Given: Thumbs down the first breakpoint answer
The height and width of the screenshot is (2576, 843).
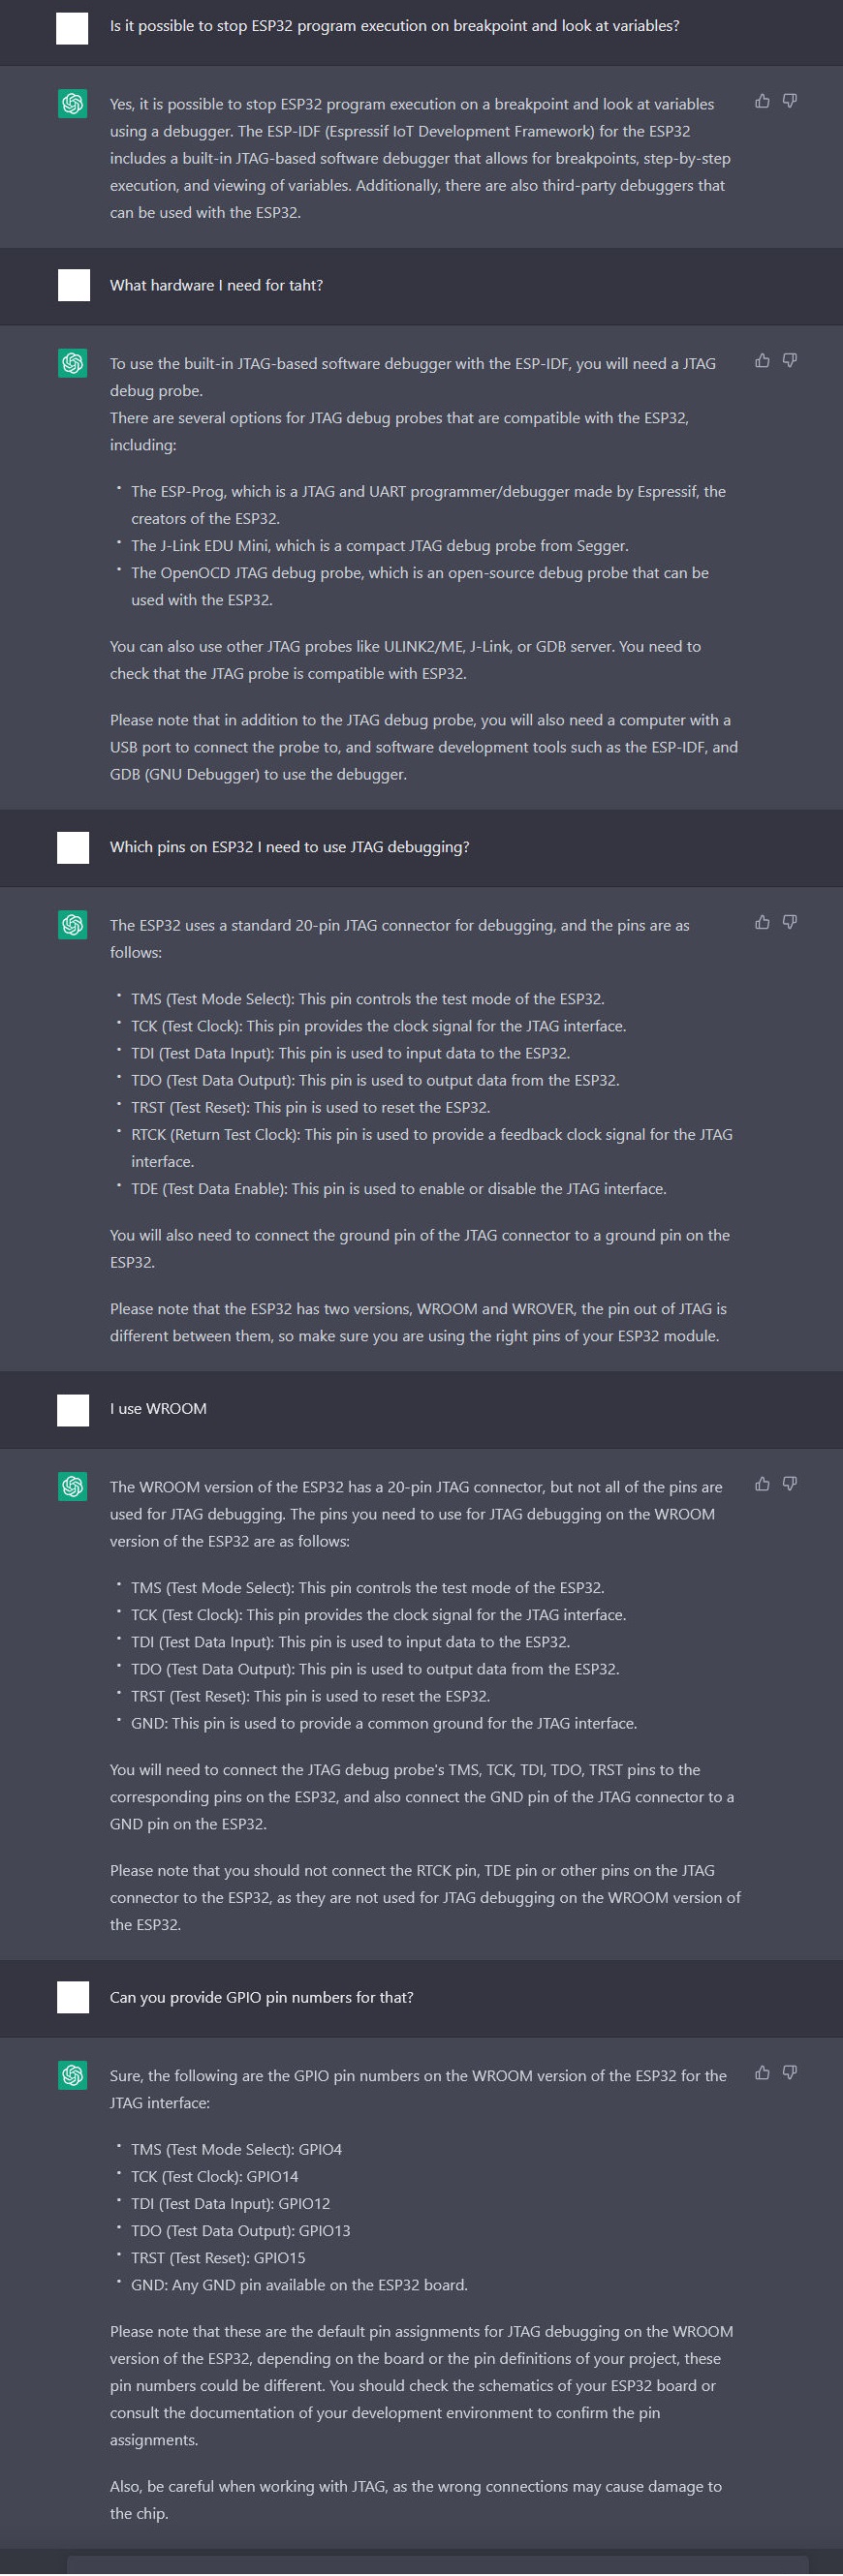Looking at the screenshot, I should (790, 101).
